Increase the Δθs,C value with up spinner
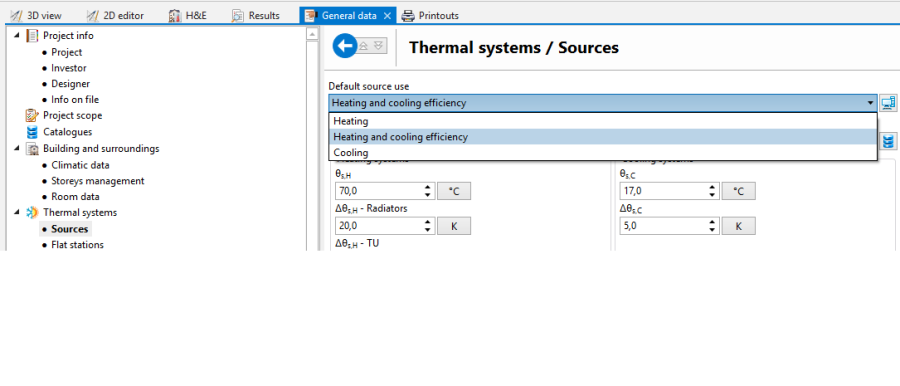Screen dimensions: 900x386 click(712, 222)
